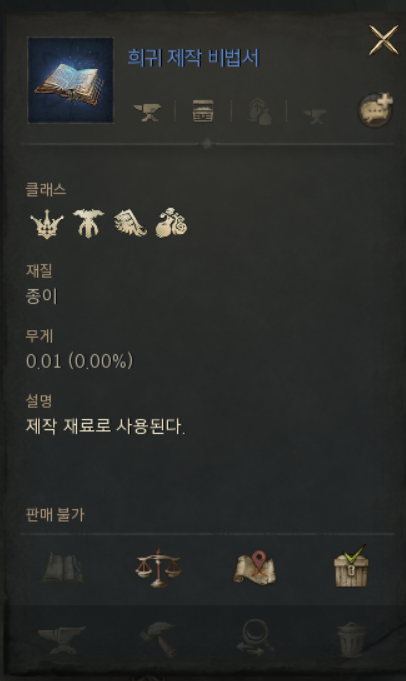Discard item using the trash can icon
The width and height of the screenshot is (406, 681).
[351, 639]
